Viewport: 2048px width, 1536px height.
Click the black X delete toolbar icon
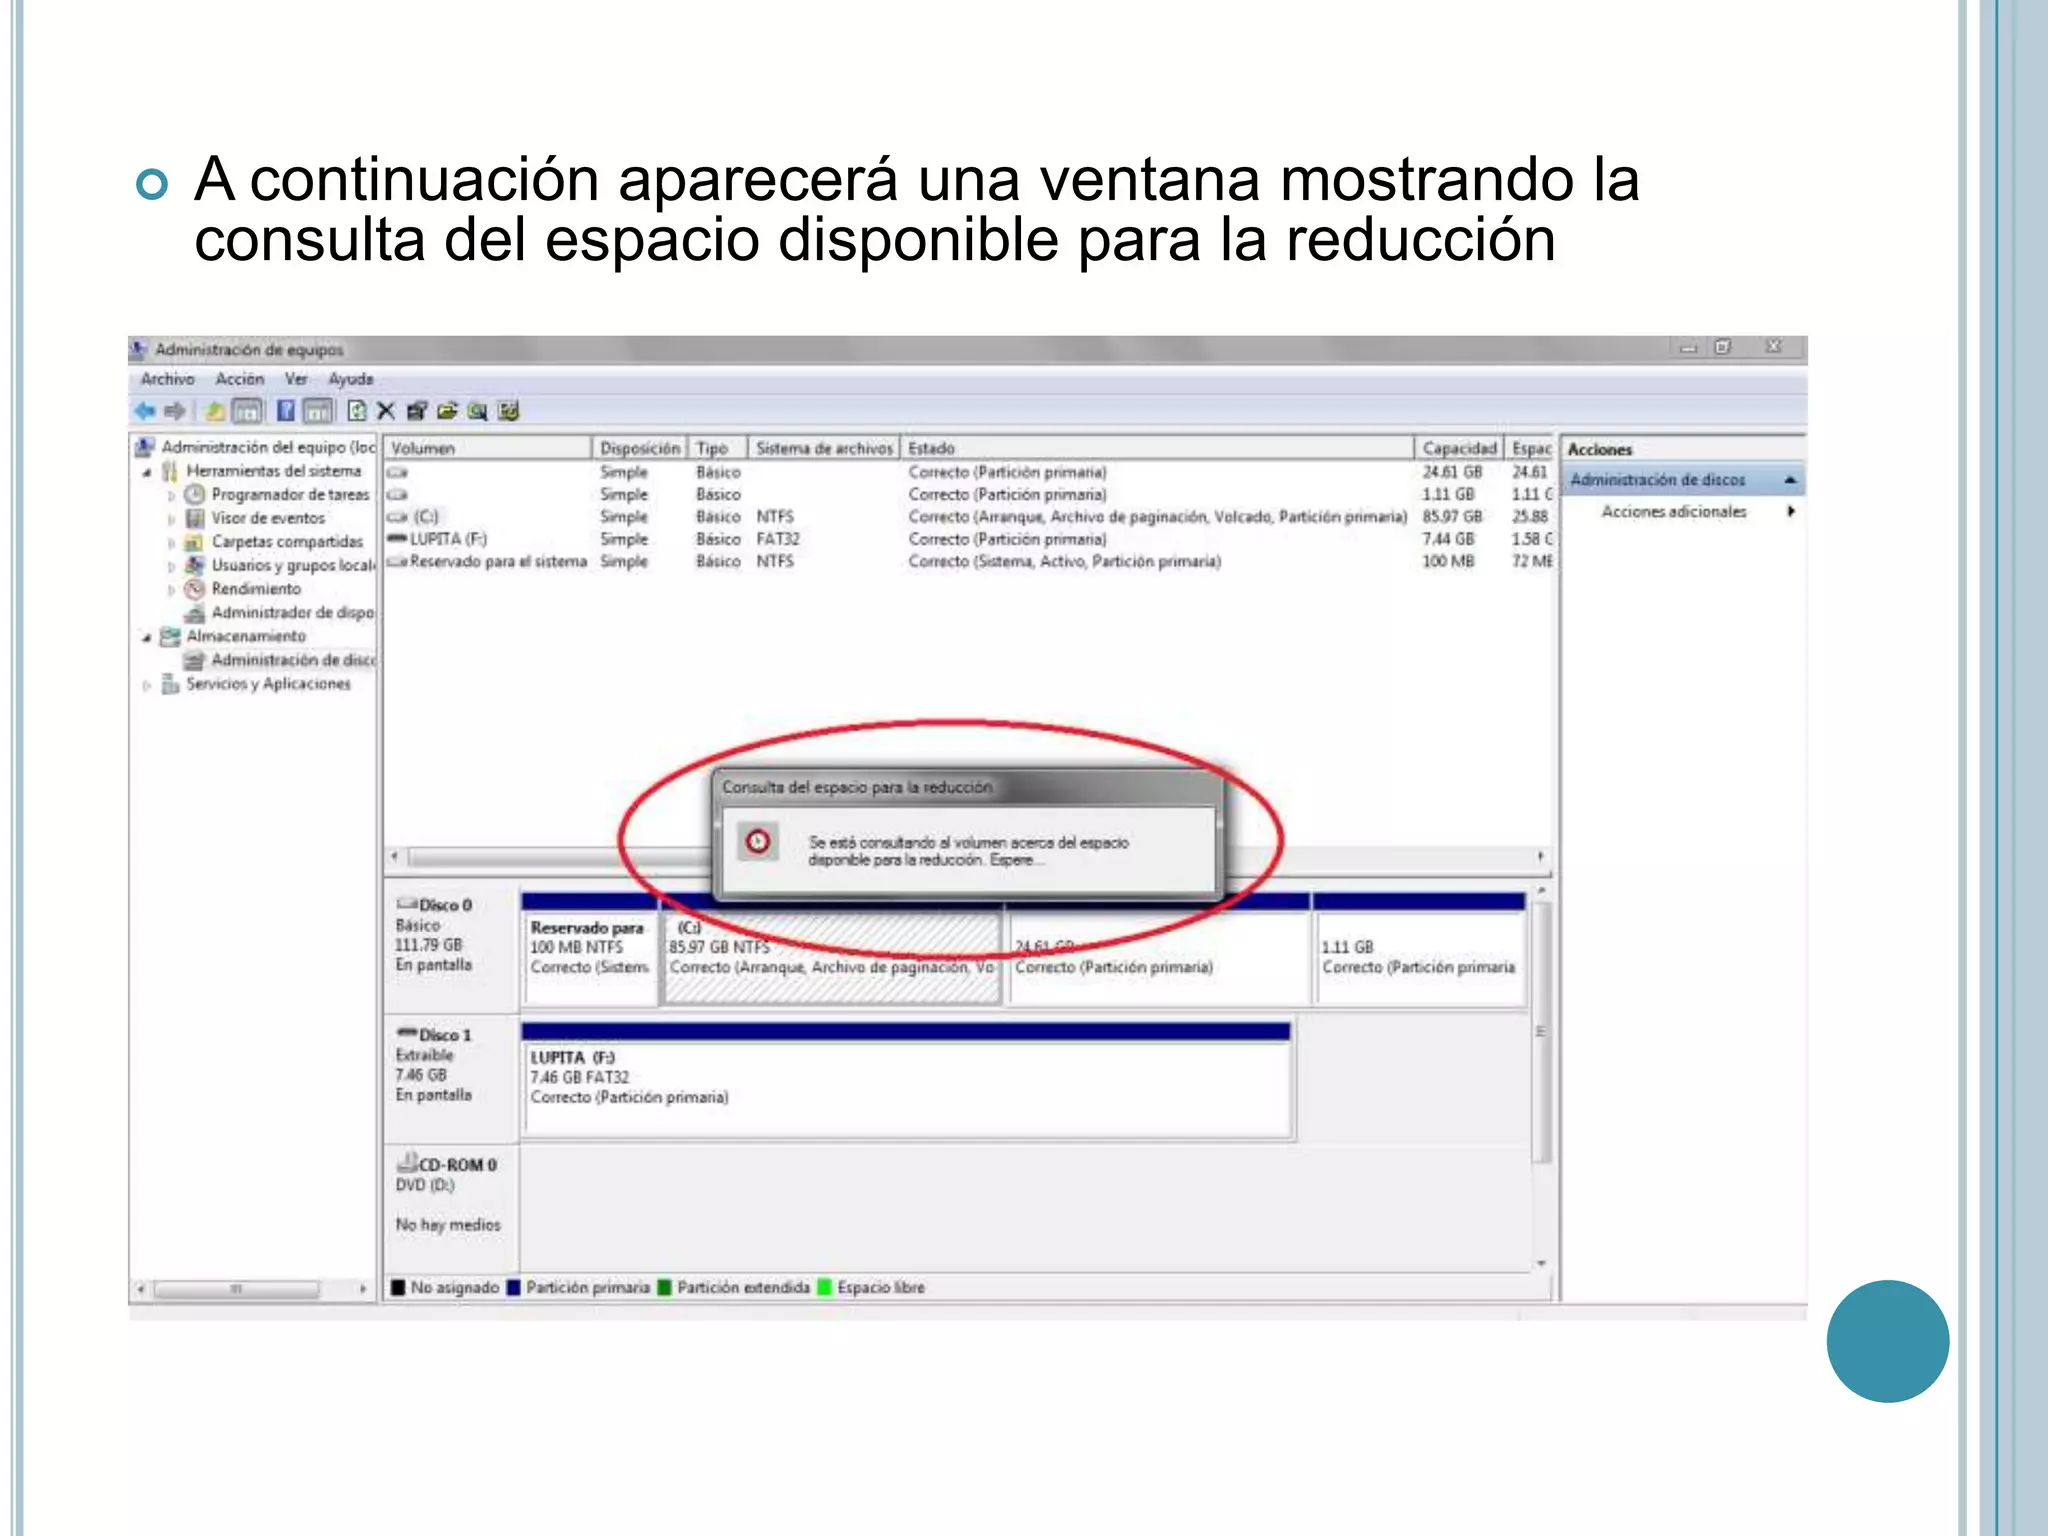pyautogui.click(x=387, y=411)
